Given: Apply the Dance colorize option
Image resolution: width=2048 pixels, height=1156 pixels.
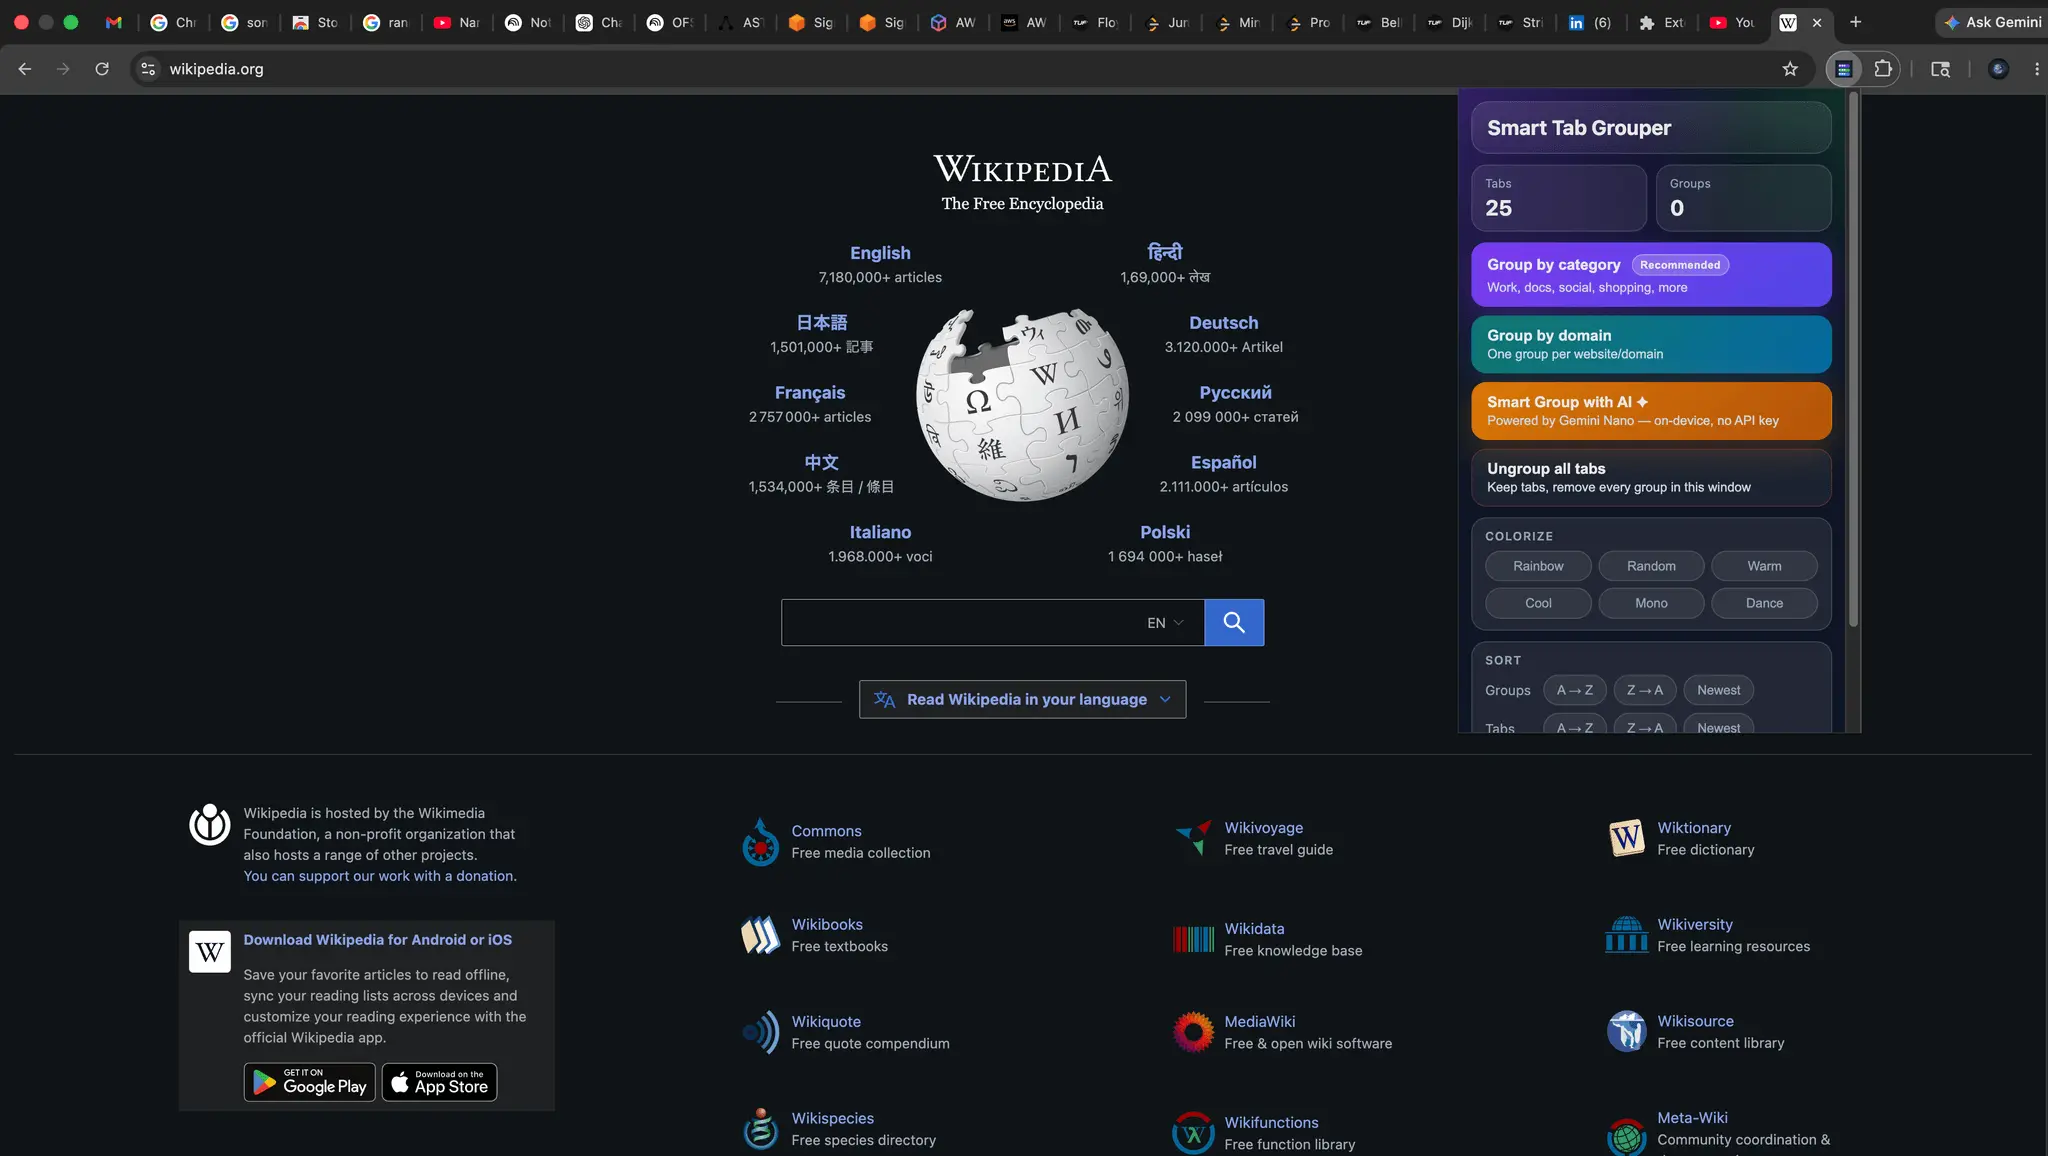Looking at the screenshot, I should pos(1764,603).
